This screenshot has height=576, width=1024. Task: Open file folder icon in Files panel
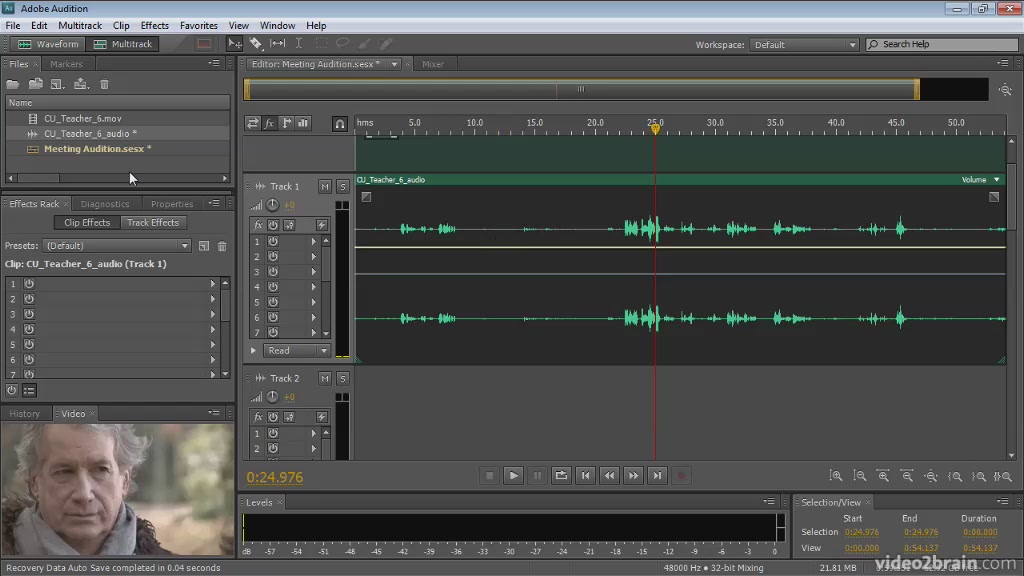(12, 84)
